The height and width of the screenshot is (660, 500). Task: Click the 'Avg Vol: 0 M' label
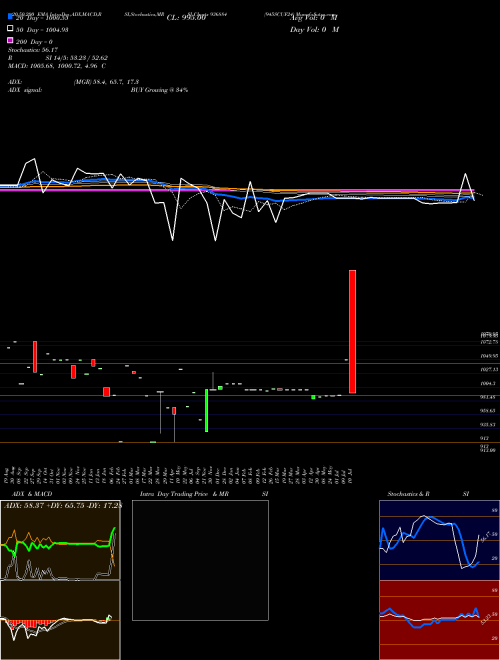click(314, 18)
